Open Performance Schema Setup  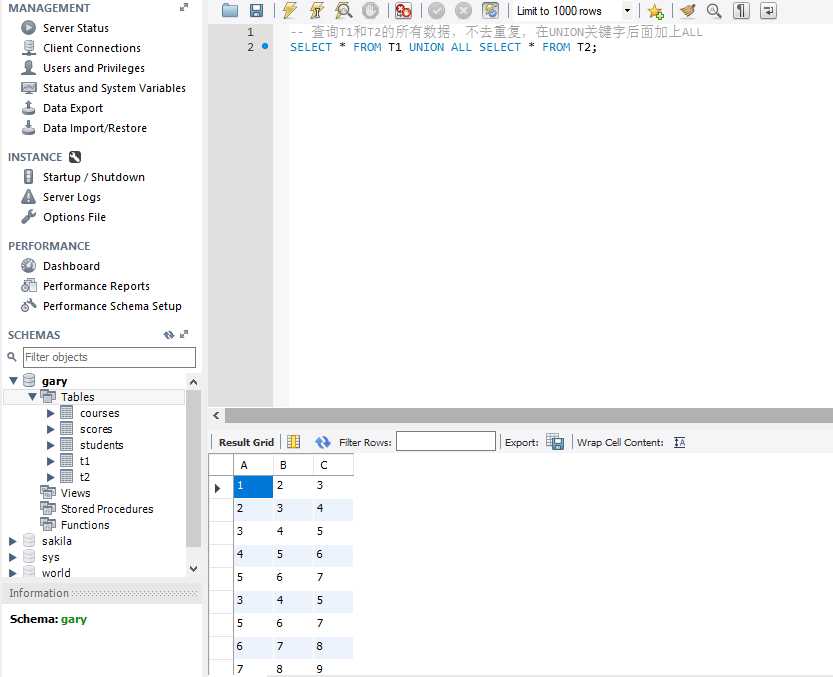[x=112, y=306]
